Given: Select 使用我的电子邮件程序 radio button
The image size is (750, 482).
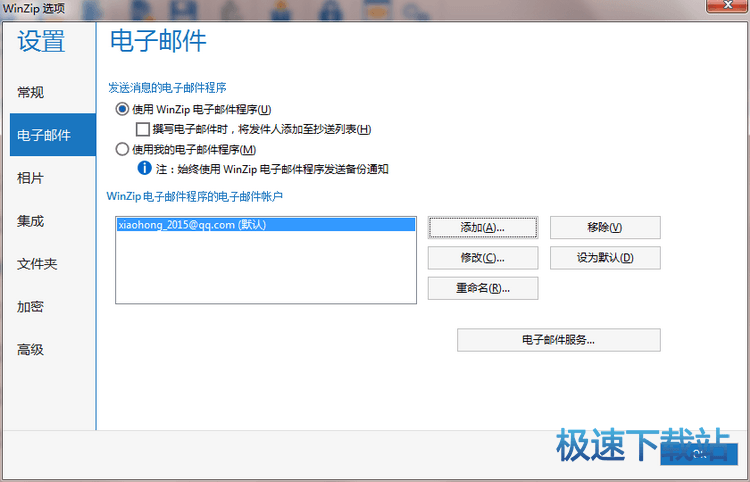Looking at the screenshot, I should coord(123,149).
